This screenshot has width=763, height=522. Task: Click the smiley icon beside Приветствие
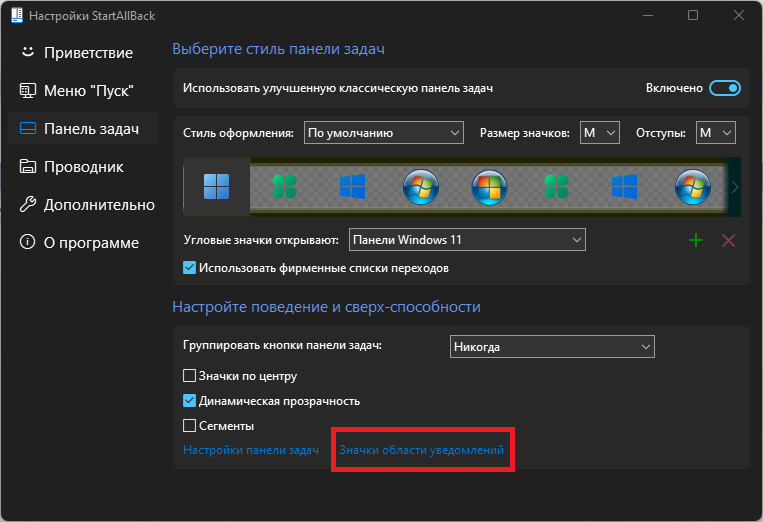28,52
